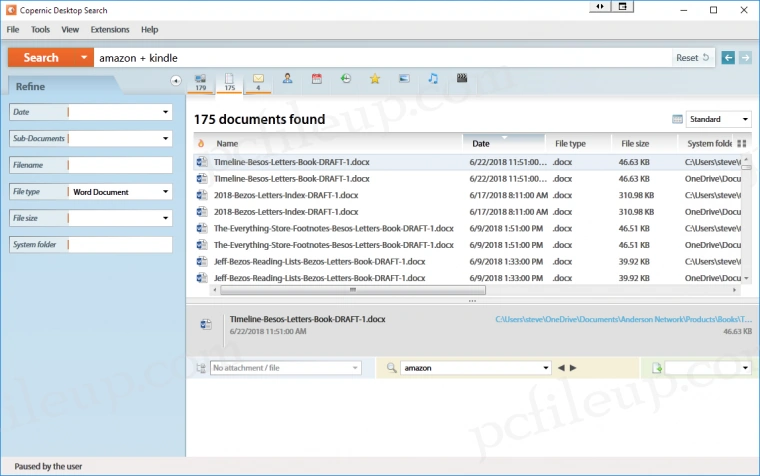Go back with the left arrow button
The width and height of the screenshot is (760, 476).
pyautogui.click(x=728, y=58)
